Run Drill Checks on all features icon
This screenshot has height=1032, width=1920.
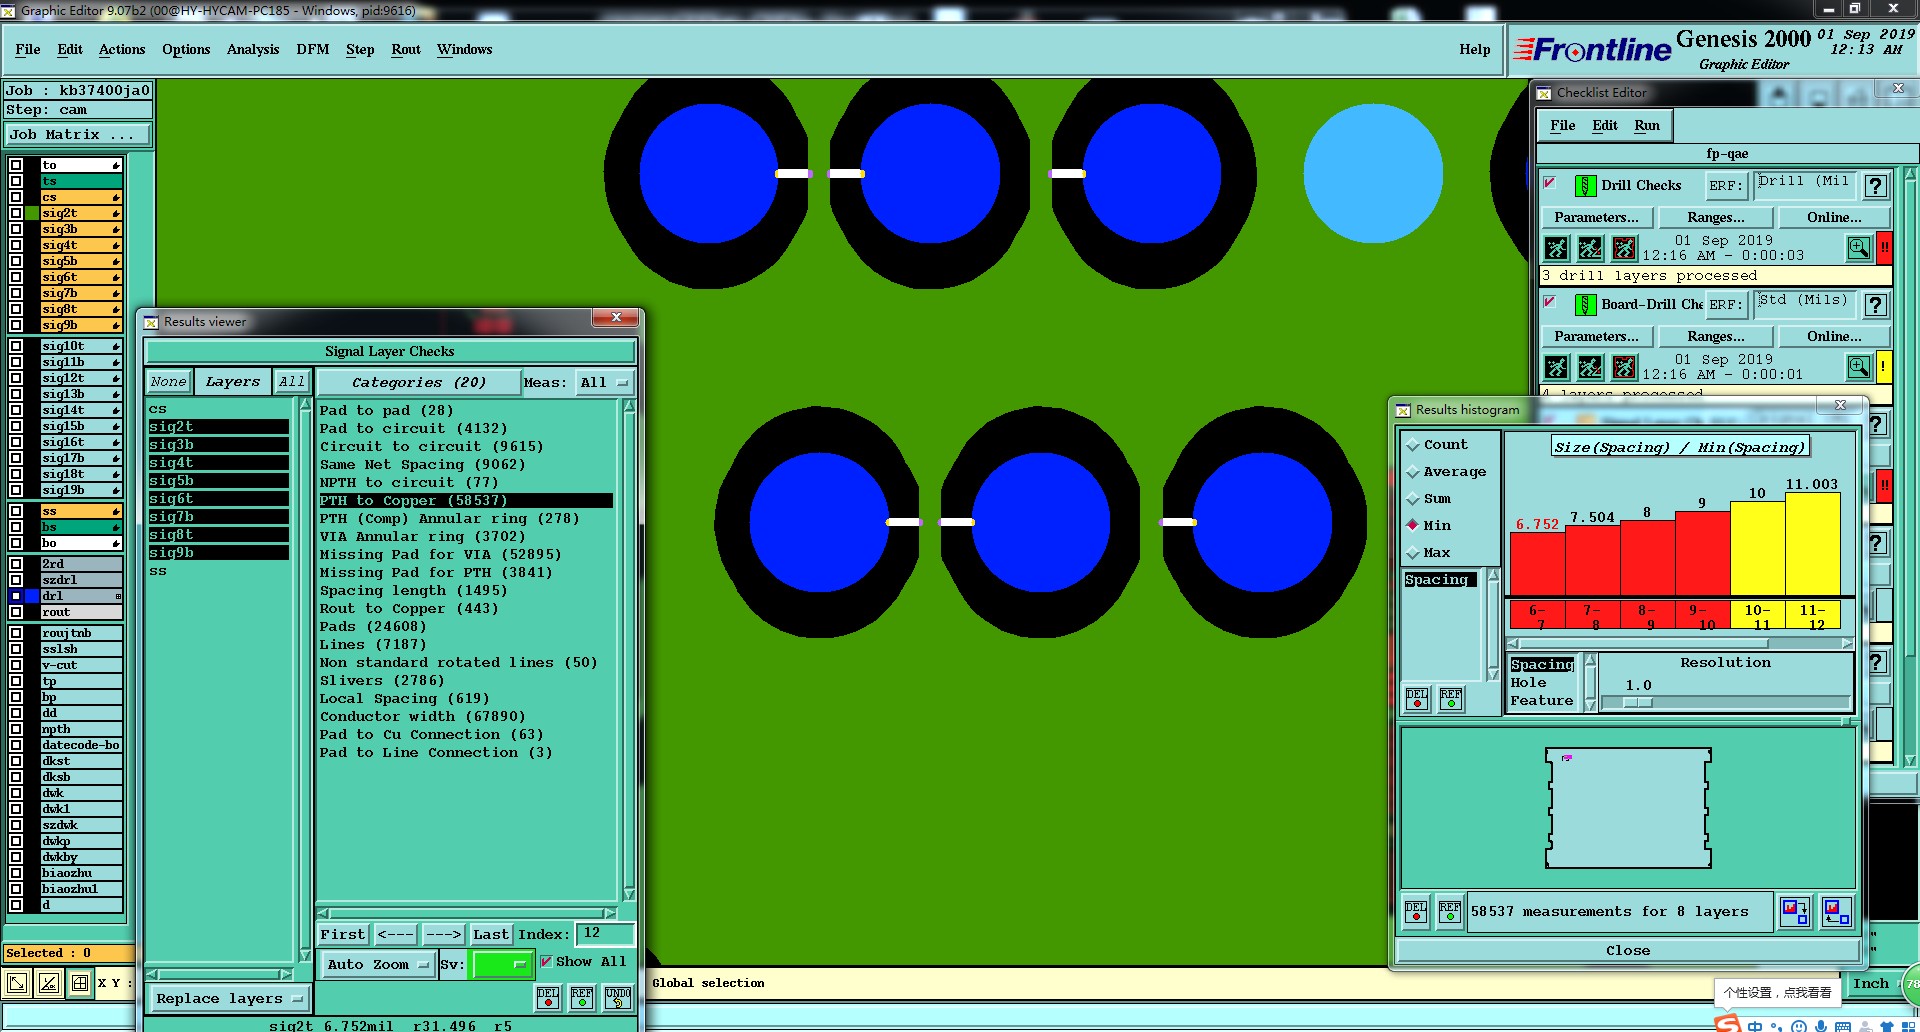coord(1556,248)
